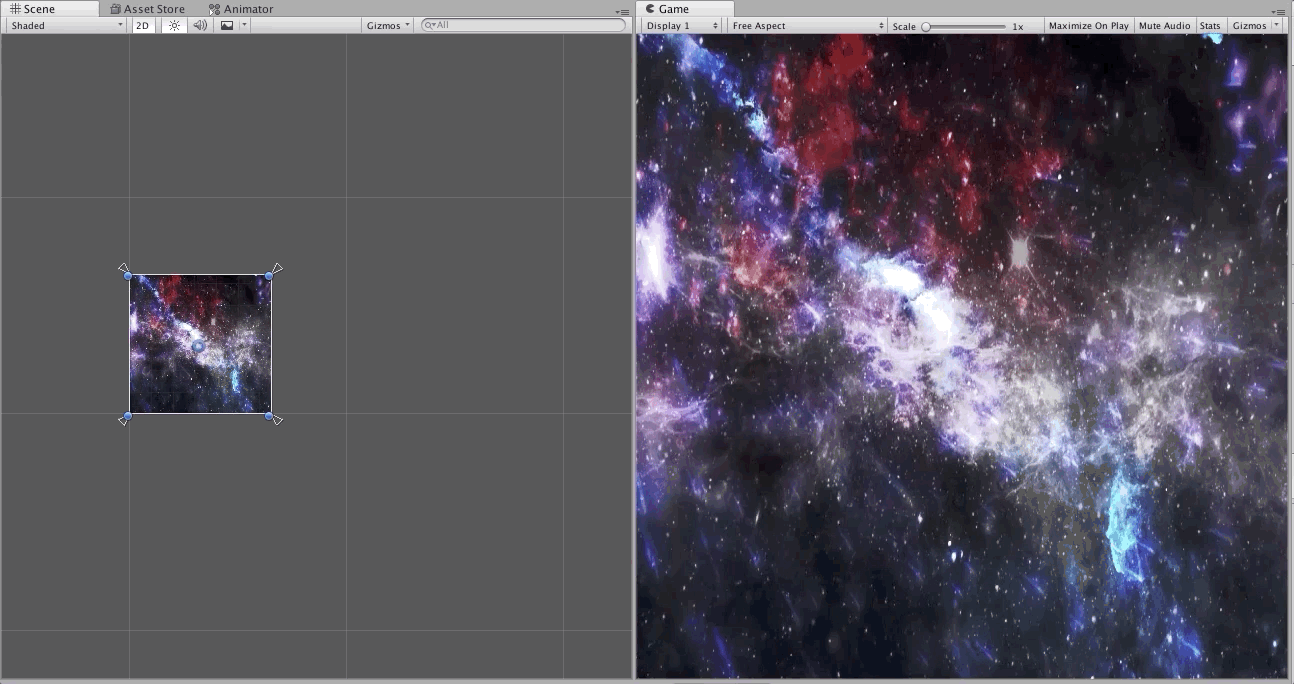1294x684 pixels.
Task: Open the Display 1 dropdown
Action: tap(681, 26)
